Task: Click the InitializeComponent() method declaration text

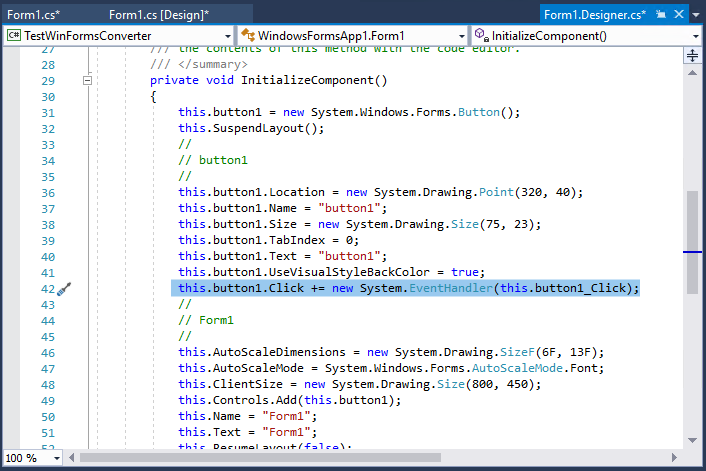Action: [x=269, y=81]
